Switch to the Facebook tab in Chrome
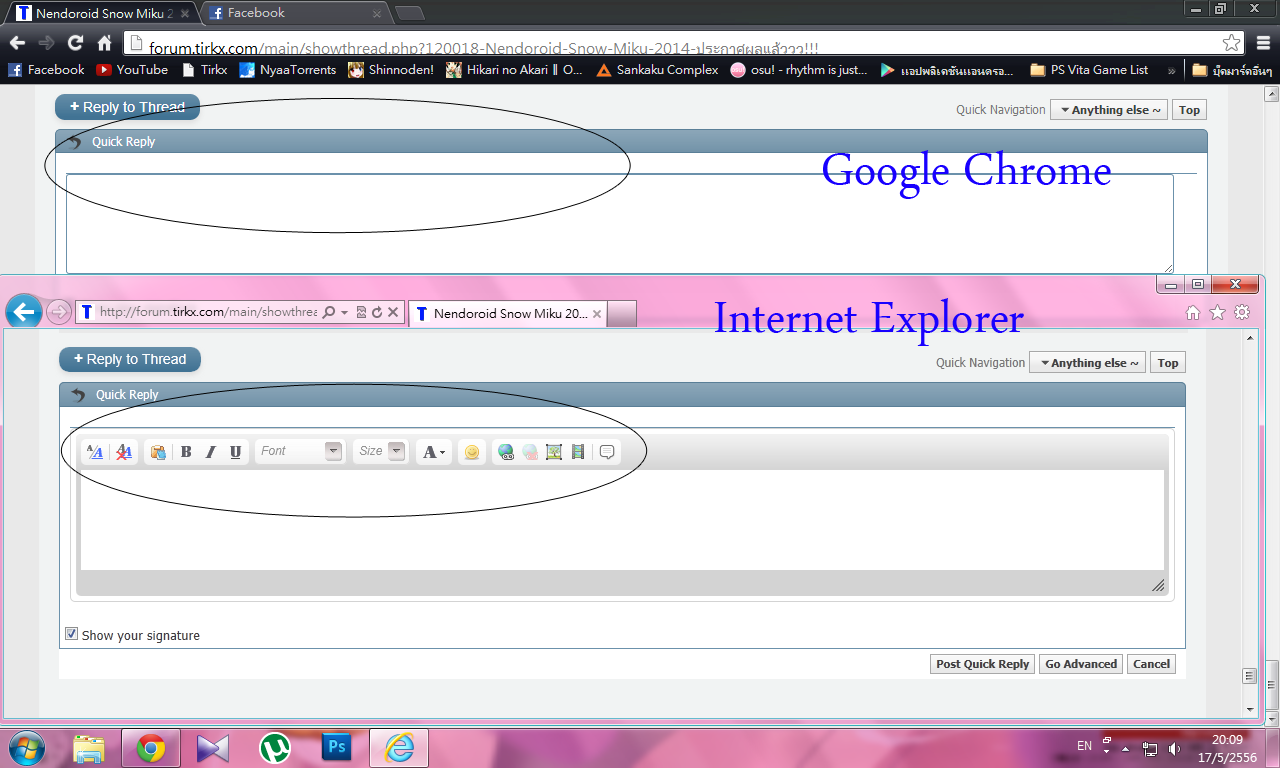This screenshot has height=768, width=1280. [295, 13]
